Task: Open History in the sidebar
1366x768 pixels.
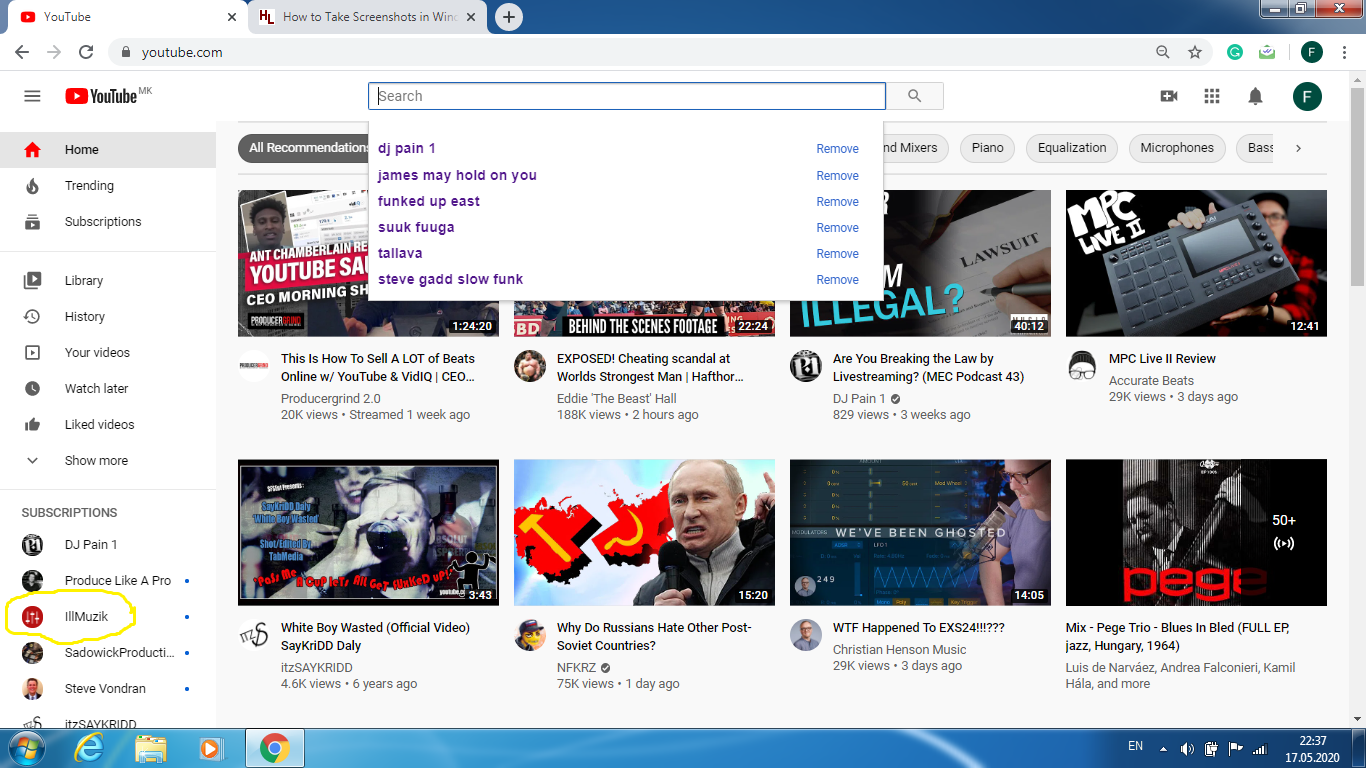Action: [108, 316]
